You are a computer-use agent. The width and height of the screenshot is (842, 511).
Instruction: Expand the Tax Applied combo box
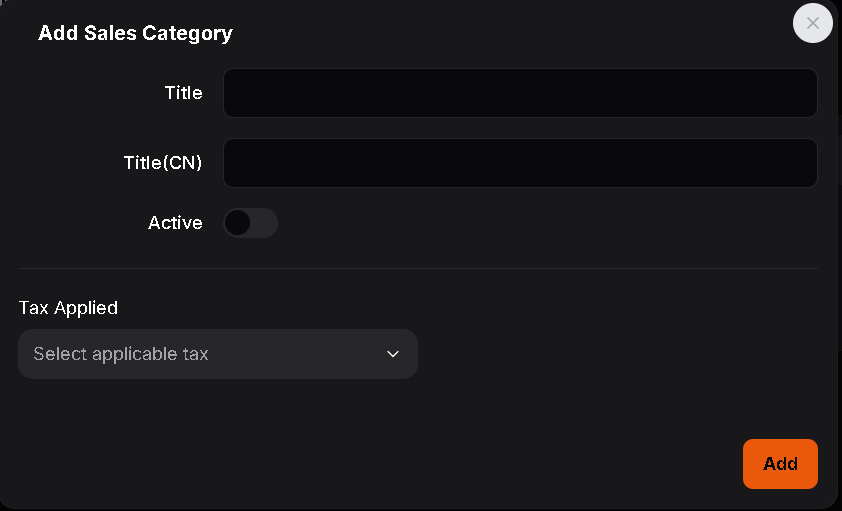point(217,354)
